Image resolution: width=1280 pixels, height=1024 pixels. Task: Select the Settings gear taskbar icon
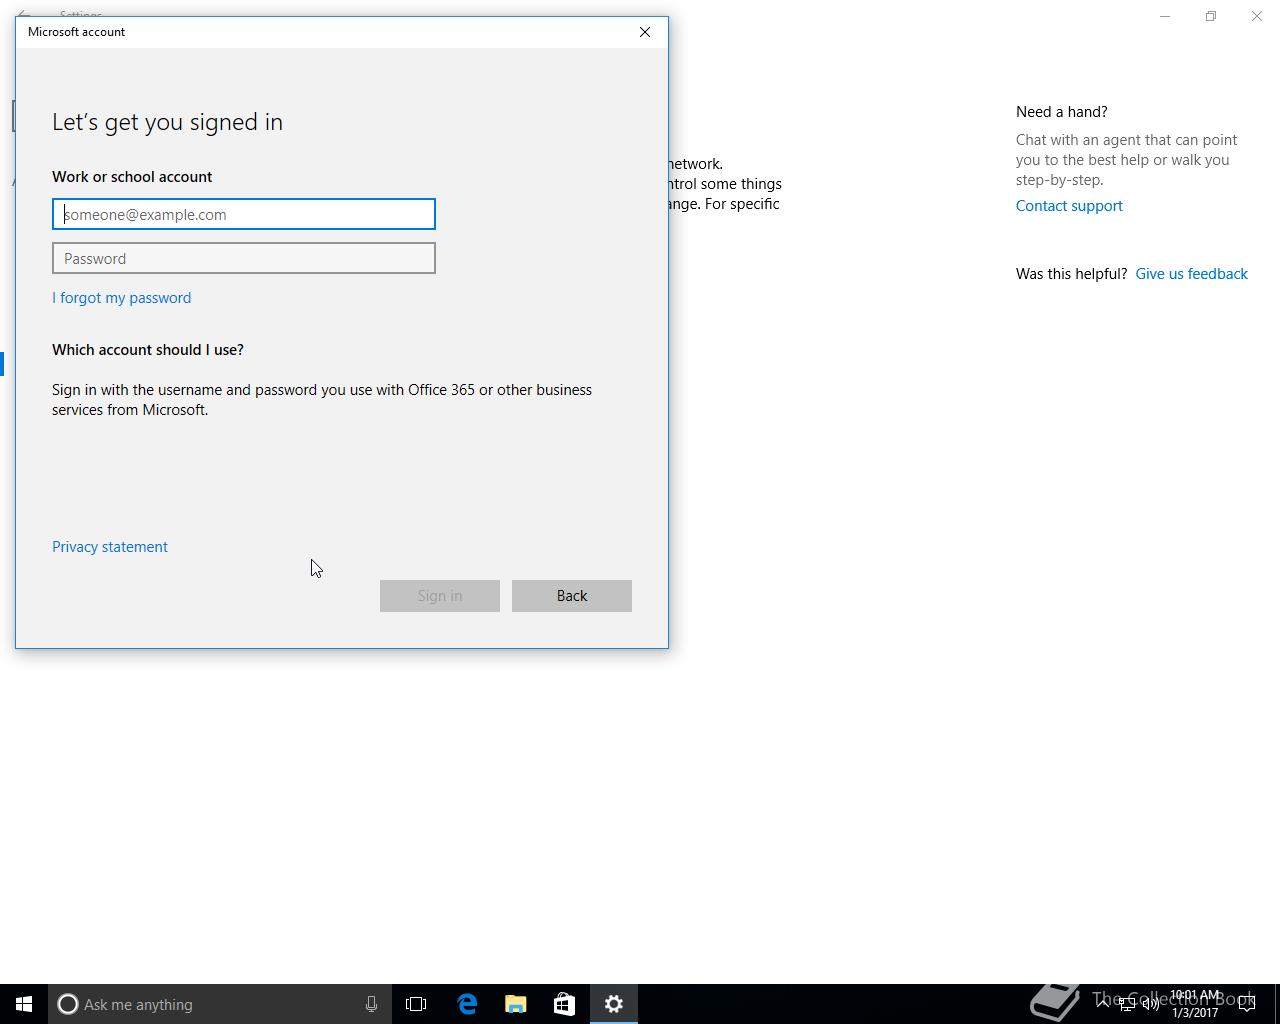pyautogui.click(x=614, y=1004)
